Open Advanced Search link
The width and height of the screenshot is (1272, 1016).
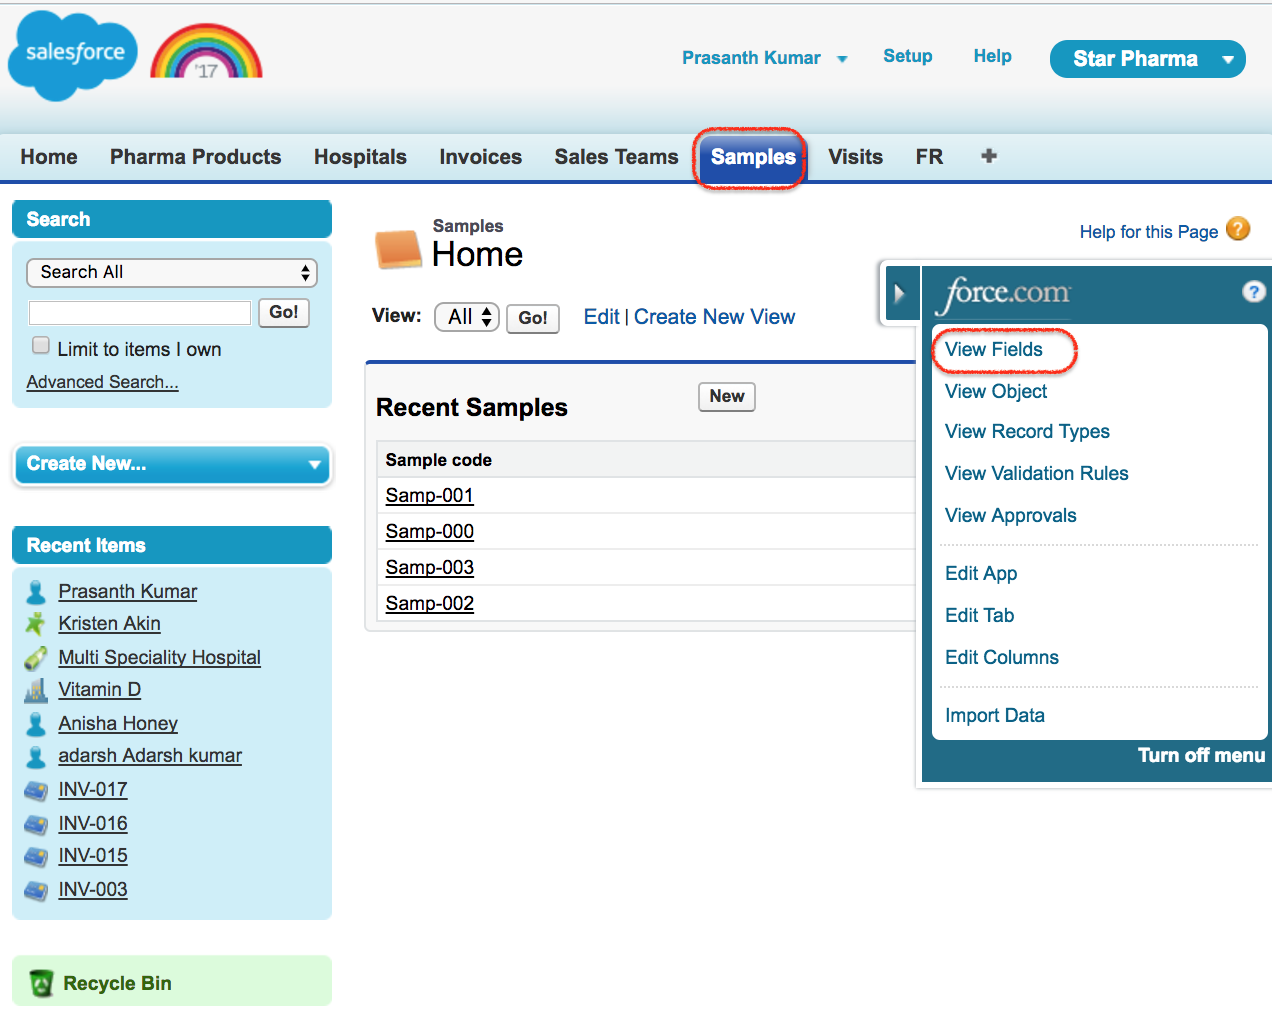102,382
